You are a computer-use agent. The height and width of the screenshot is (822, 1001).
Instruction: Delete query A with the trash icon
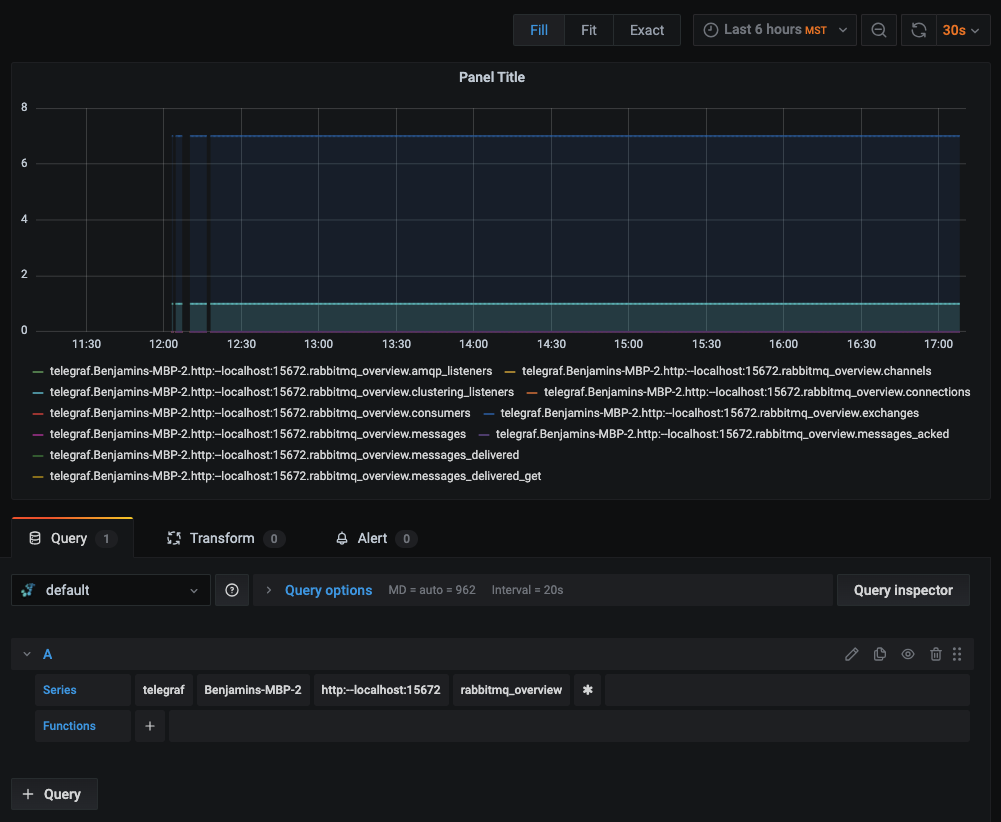tap(936, 654)
